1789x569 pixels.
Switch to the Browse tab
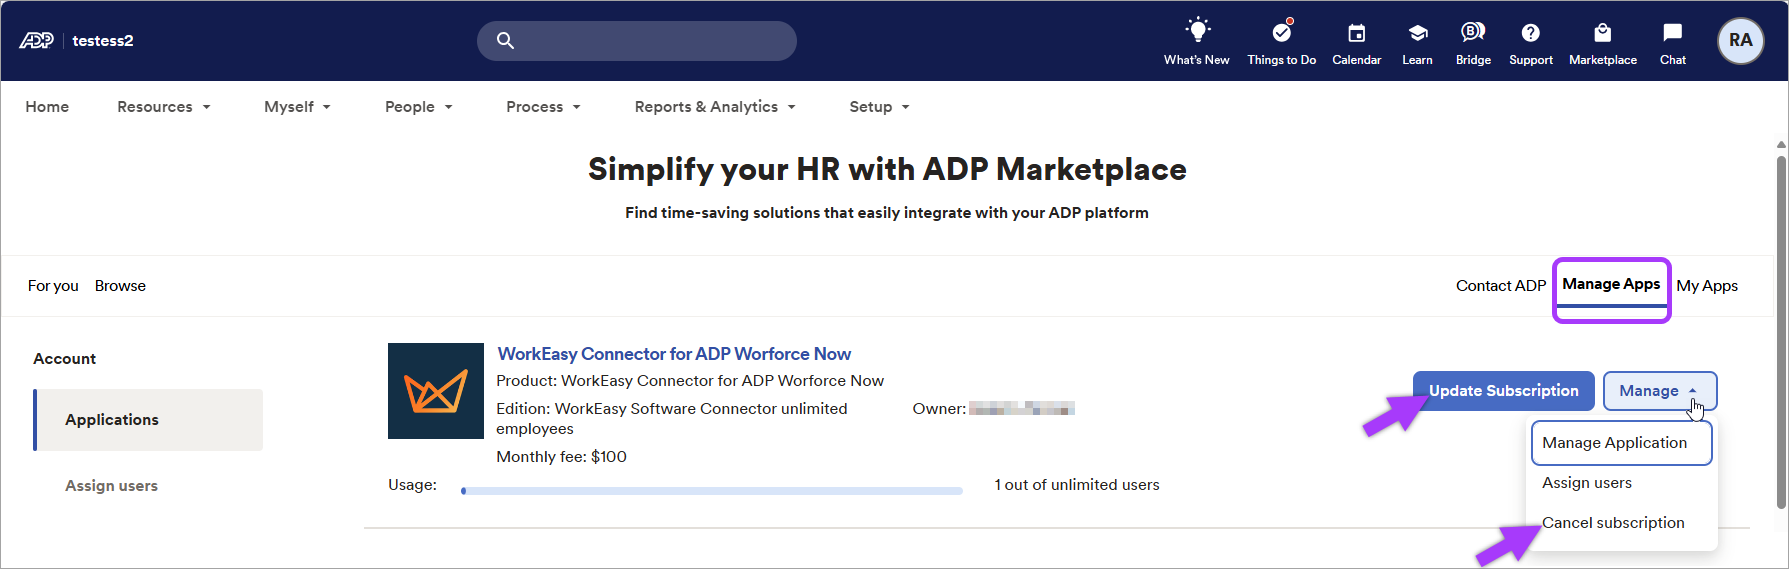pos(120,286)
